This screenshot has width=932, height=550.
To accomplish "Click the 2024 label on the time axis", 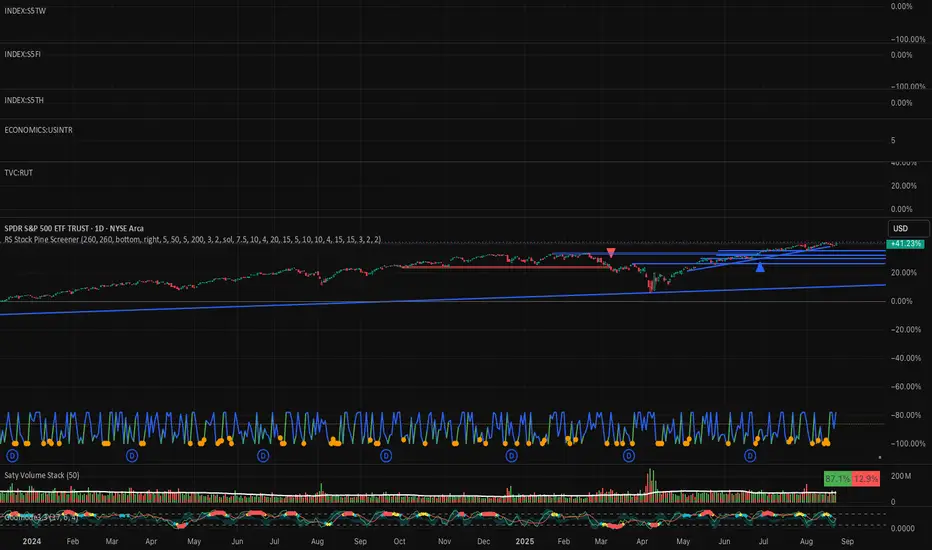I will coord(32,542).
